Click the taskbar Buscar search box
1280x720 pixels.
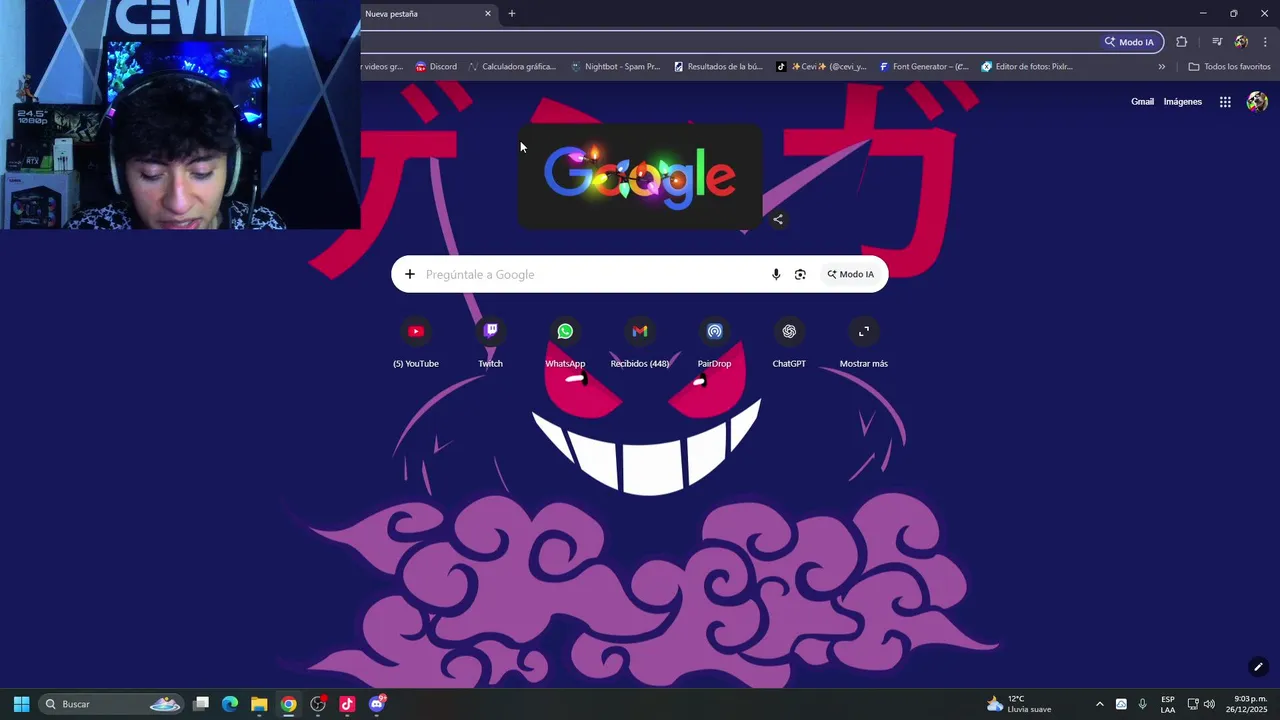pyautogui.click(x=112, y=704)
